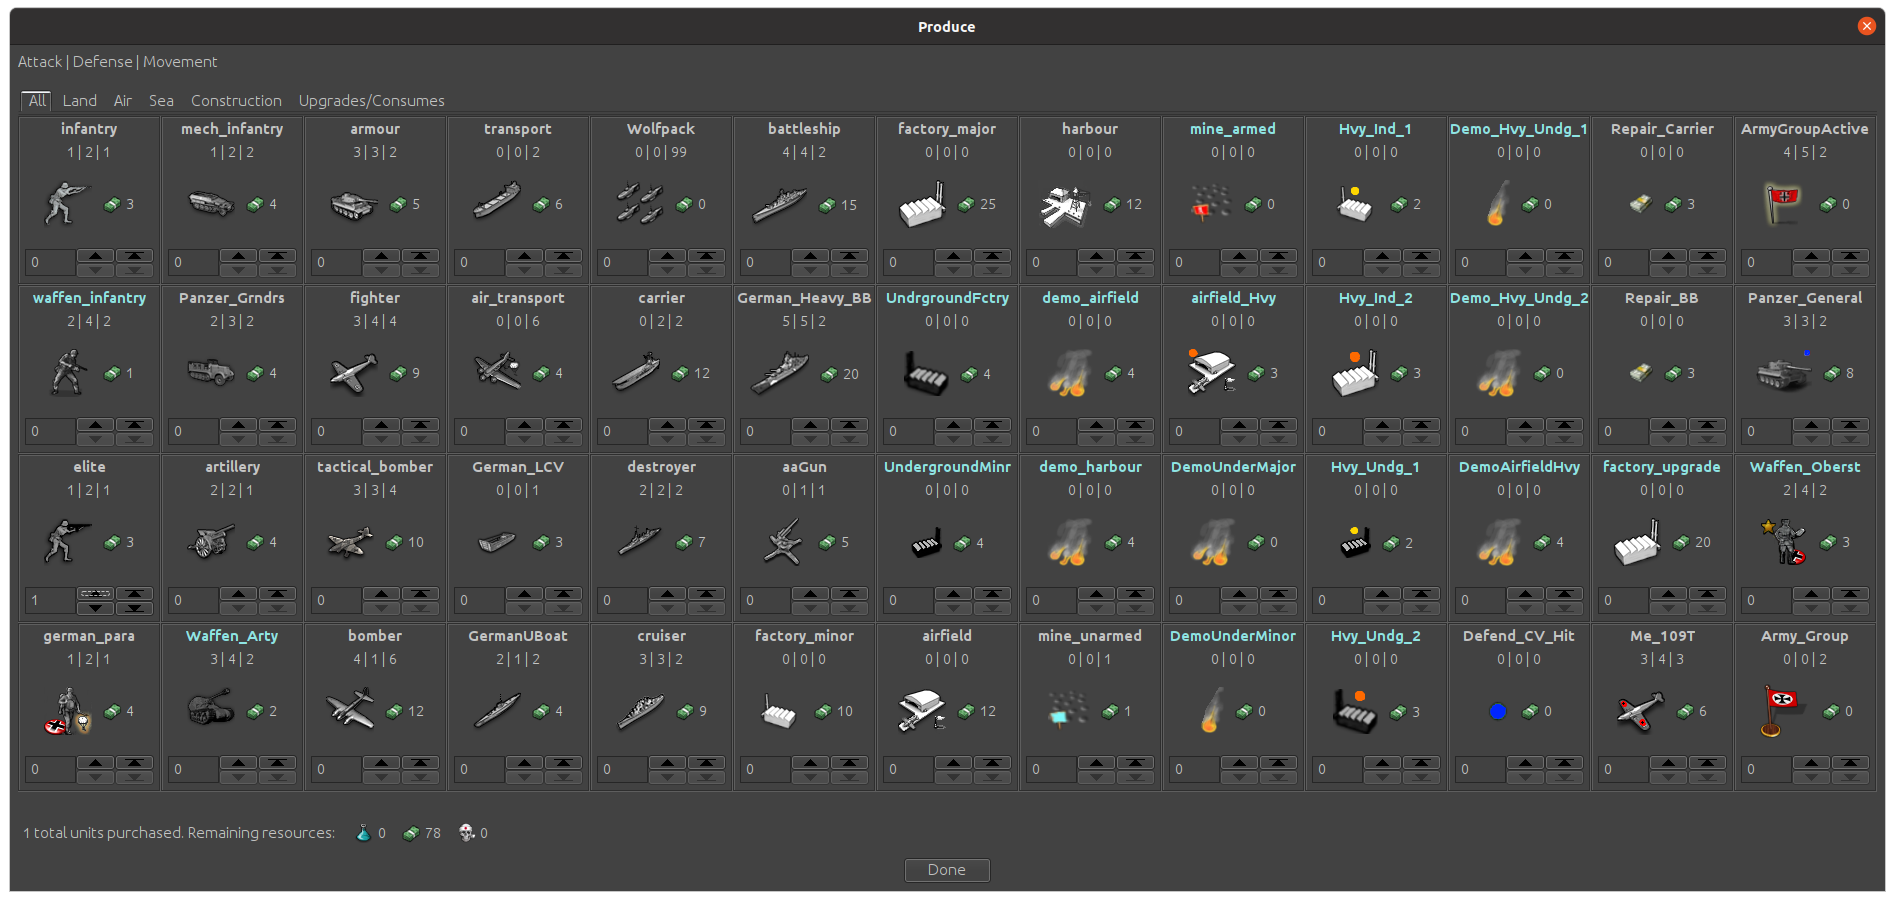Focus the bomber quantity input field

pyautogui.click(x=335, y=769)
